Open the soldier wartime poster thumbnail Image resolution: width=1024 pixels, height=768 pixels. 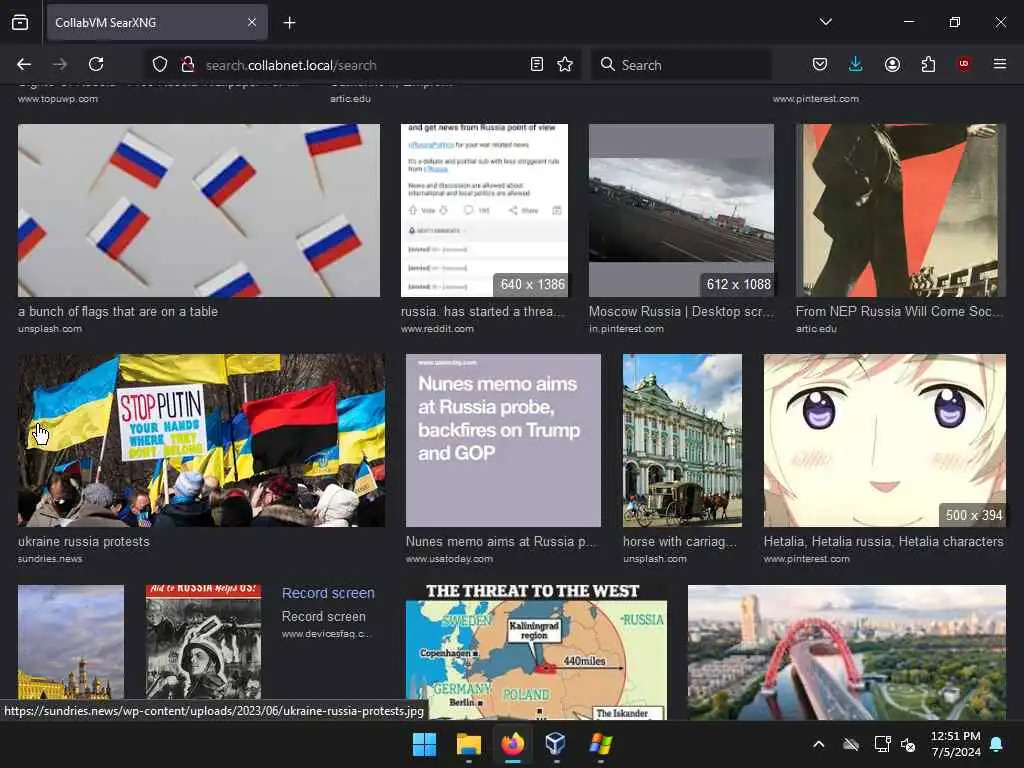click(x=203, y=642)
